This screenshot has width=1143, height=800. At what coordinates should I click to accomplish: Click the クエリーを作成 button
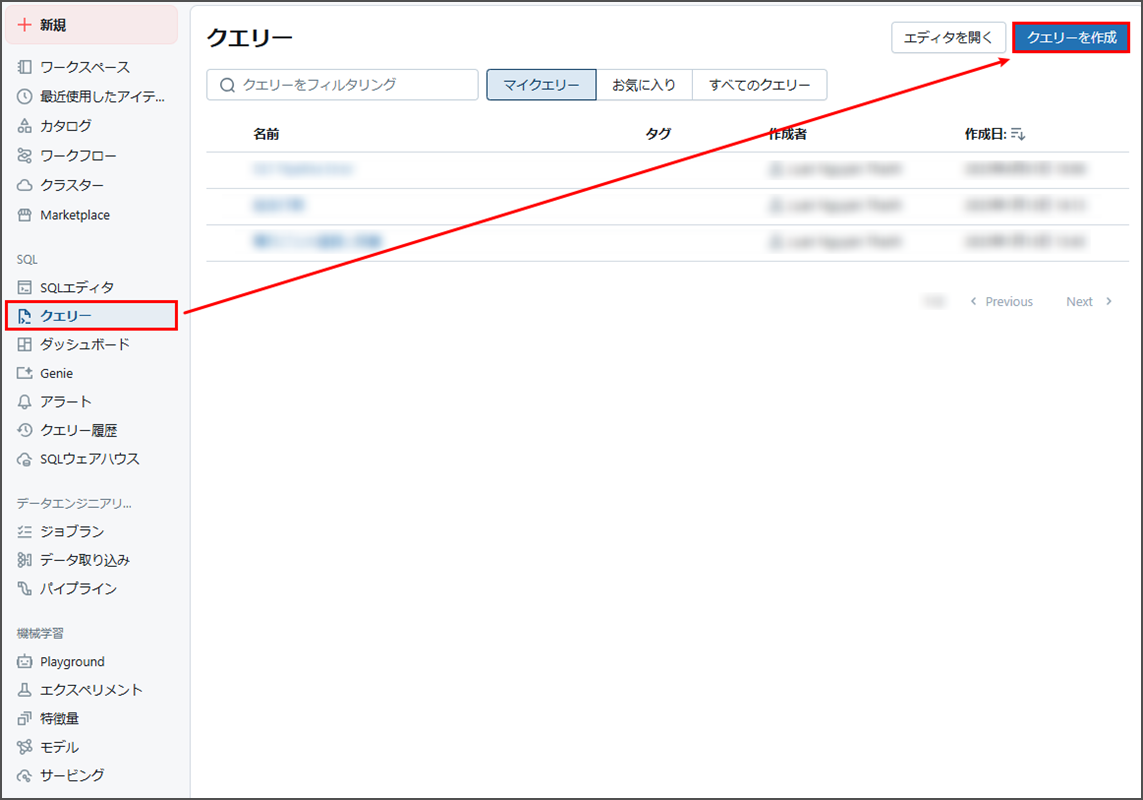[1071, 37]
